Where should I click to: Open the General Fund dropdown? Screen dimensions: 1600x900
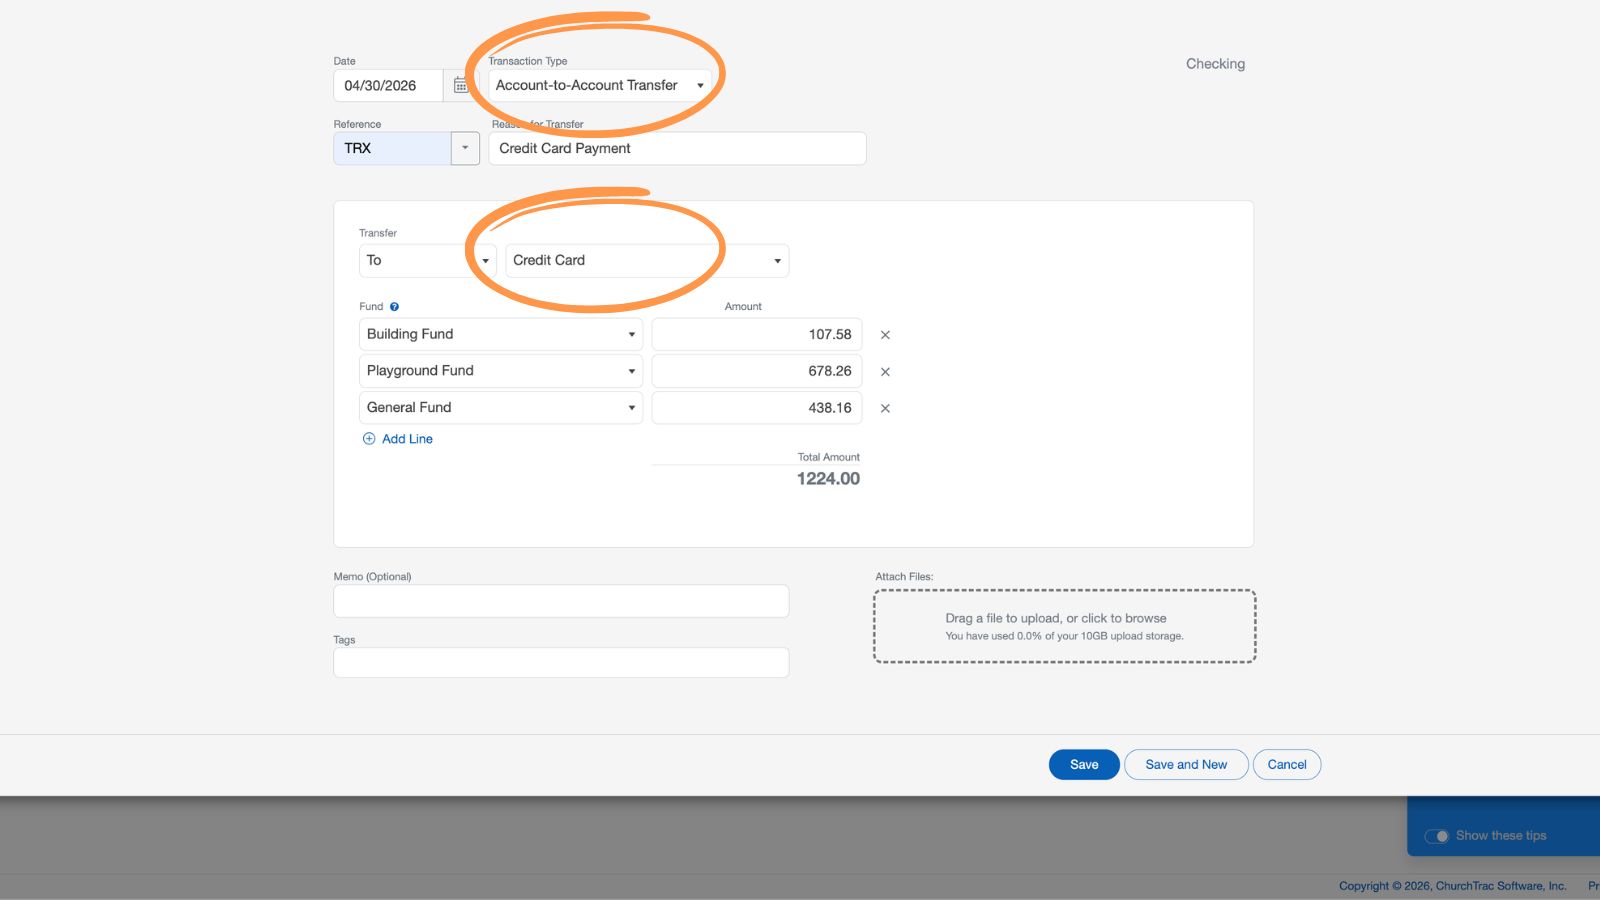tap(500, 408)
